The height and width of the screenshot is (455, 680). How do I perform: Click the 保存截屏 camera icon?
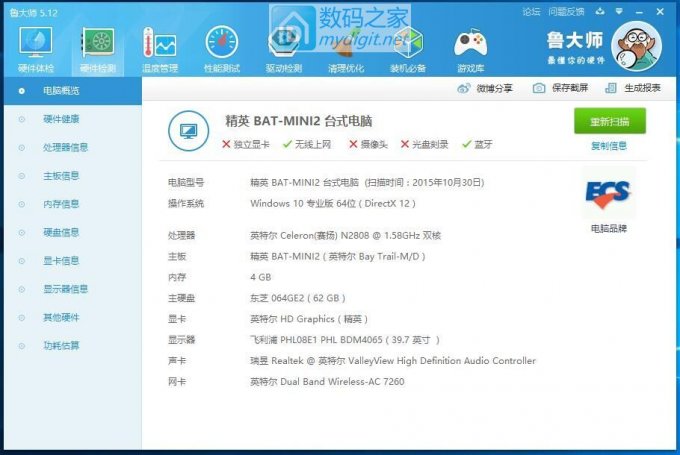tap(539, 89)
